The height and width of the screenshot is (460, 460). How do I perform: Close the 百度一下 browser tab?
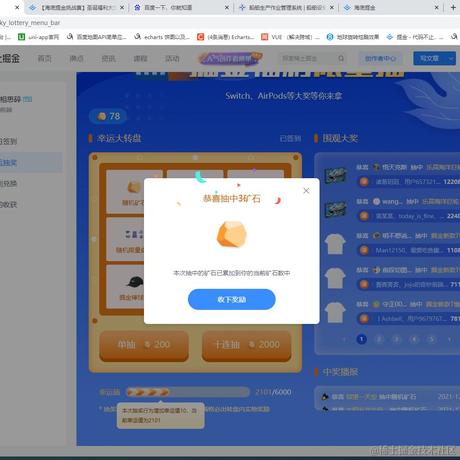pos(227,7)
